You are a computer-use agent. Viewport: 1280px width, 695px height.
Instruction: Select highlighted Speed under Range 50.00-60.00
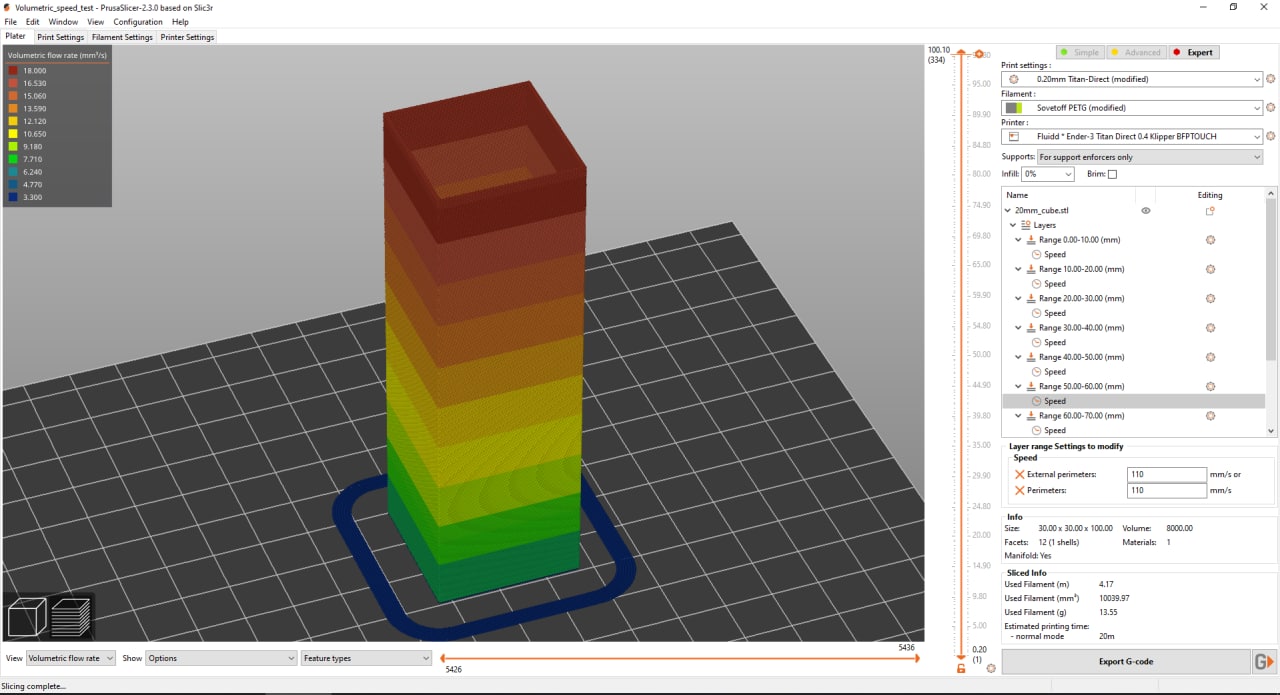pos(1055,401)
